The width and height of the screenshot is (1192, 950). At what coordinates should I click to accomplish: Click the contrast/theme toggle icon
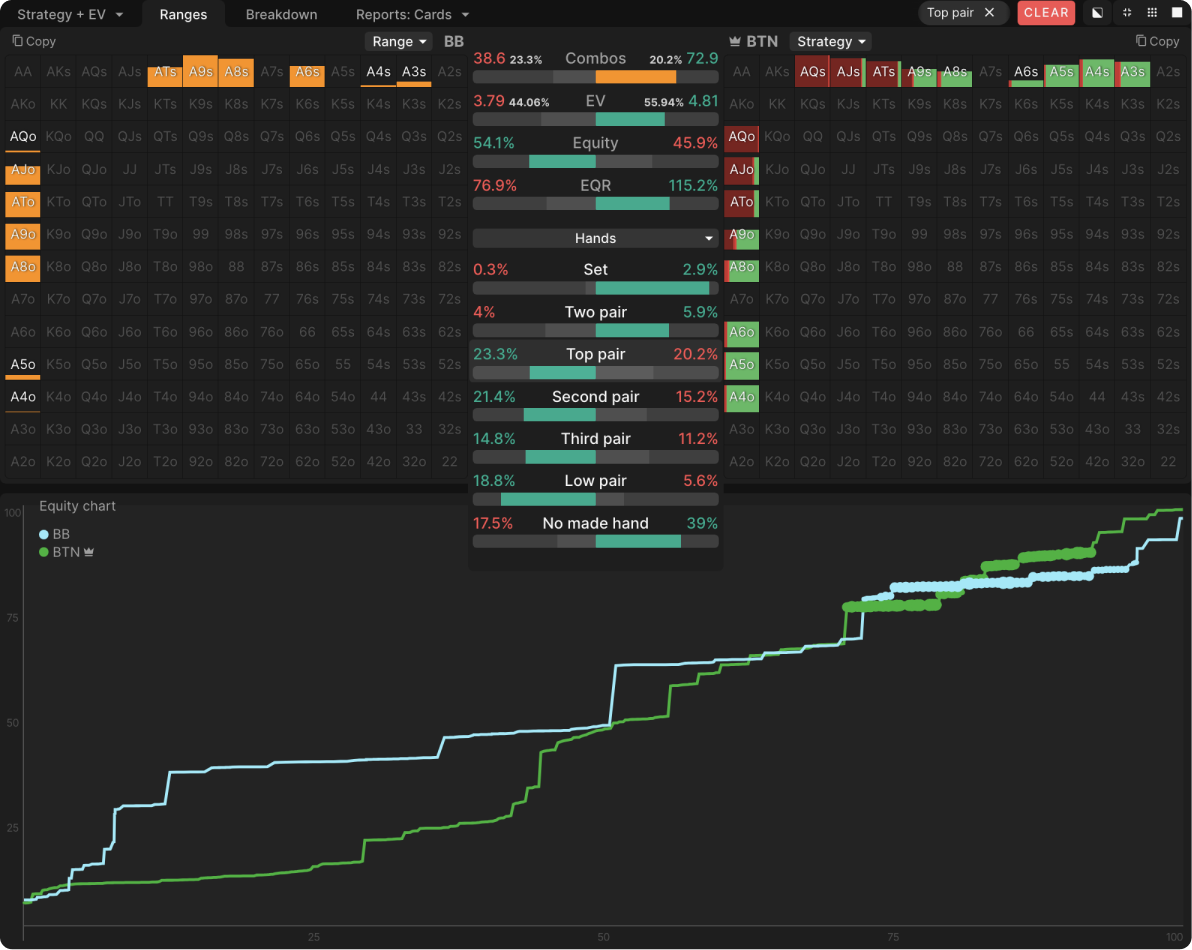coord(1098,13)
